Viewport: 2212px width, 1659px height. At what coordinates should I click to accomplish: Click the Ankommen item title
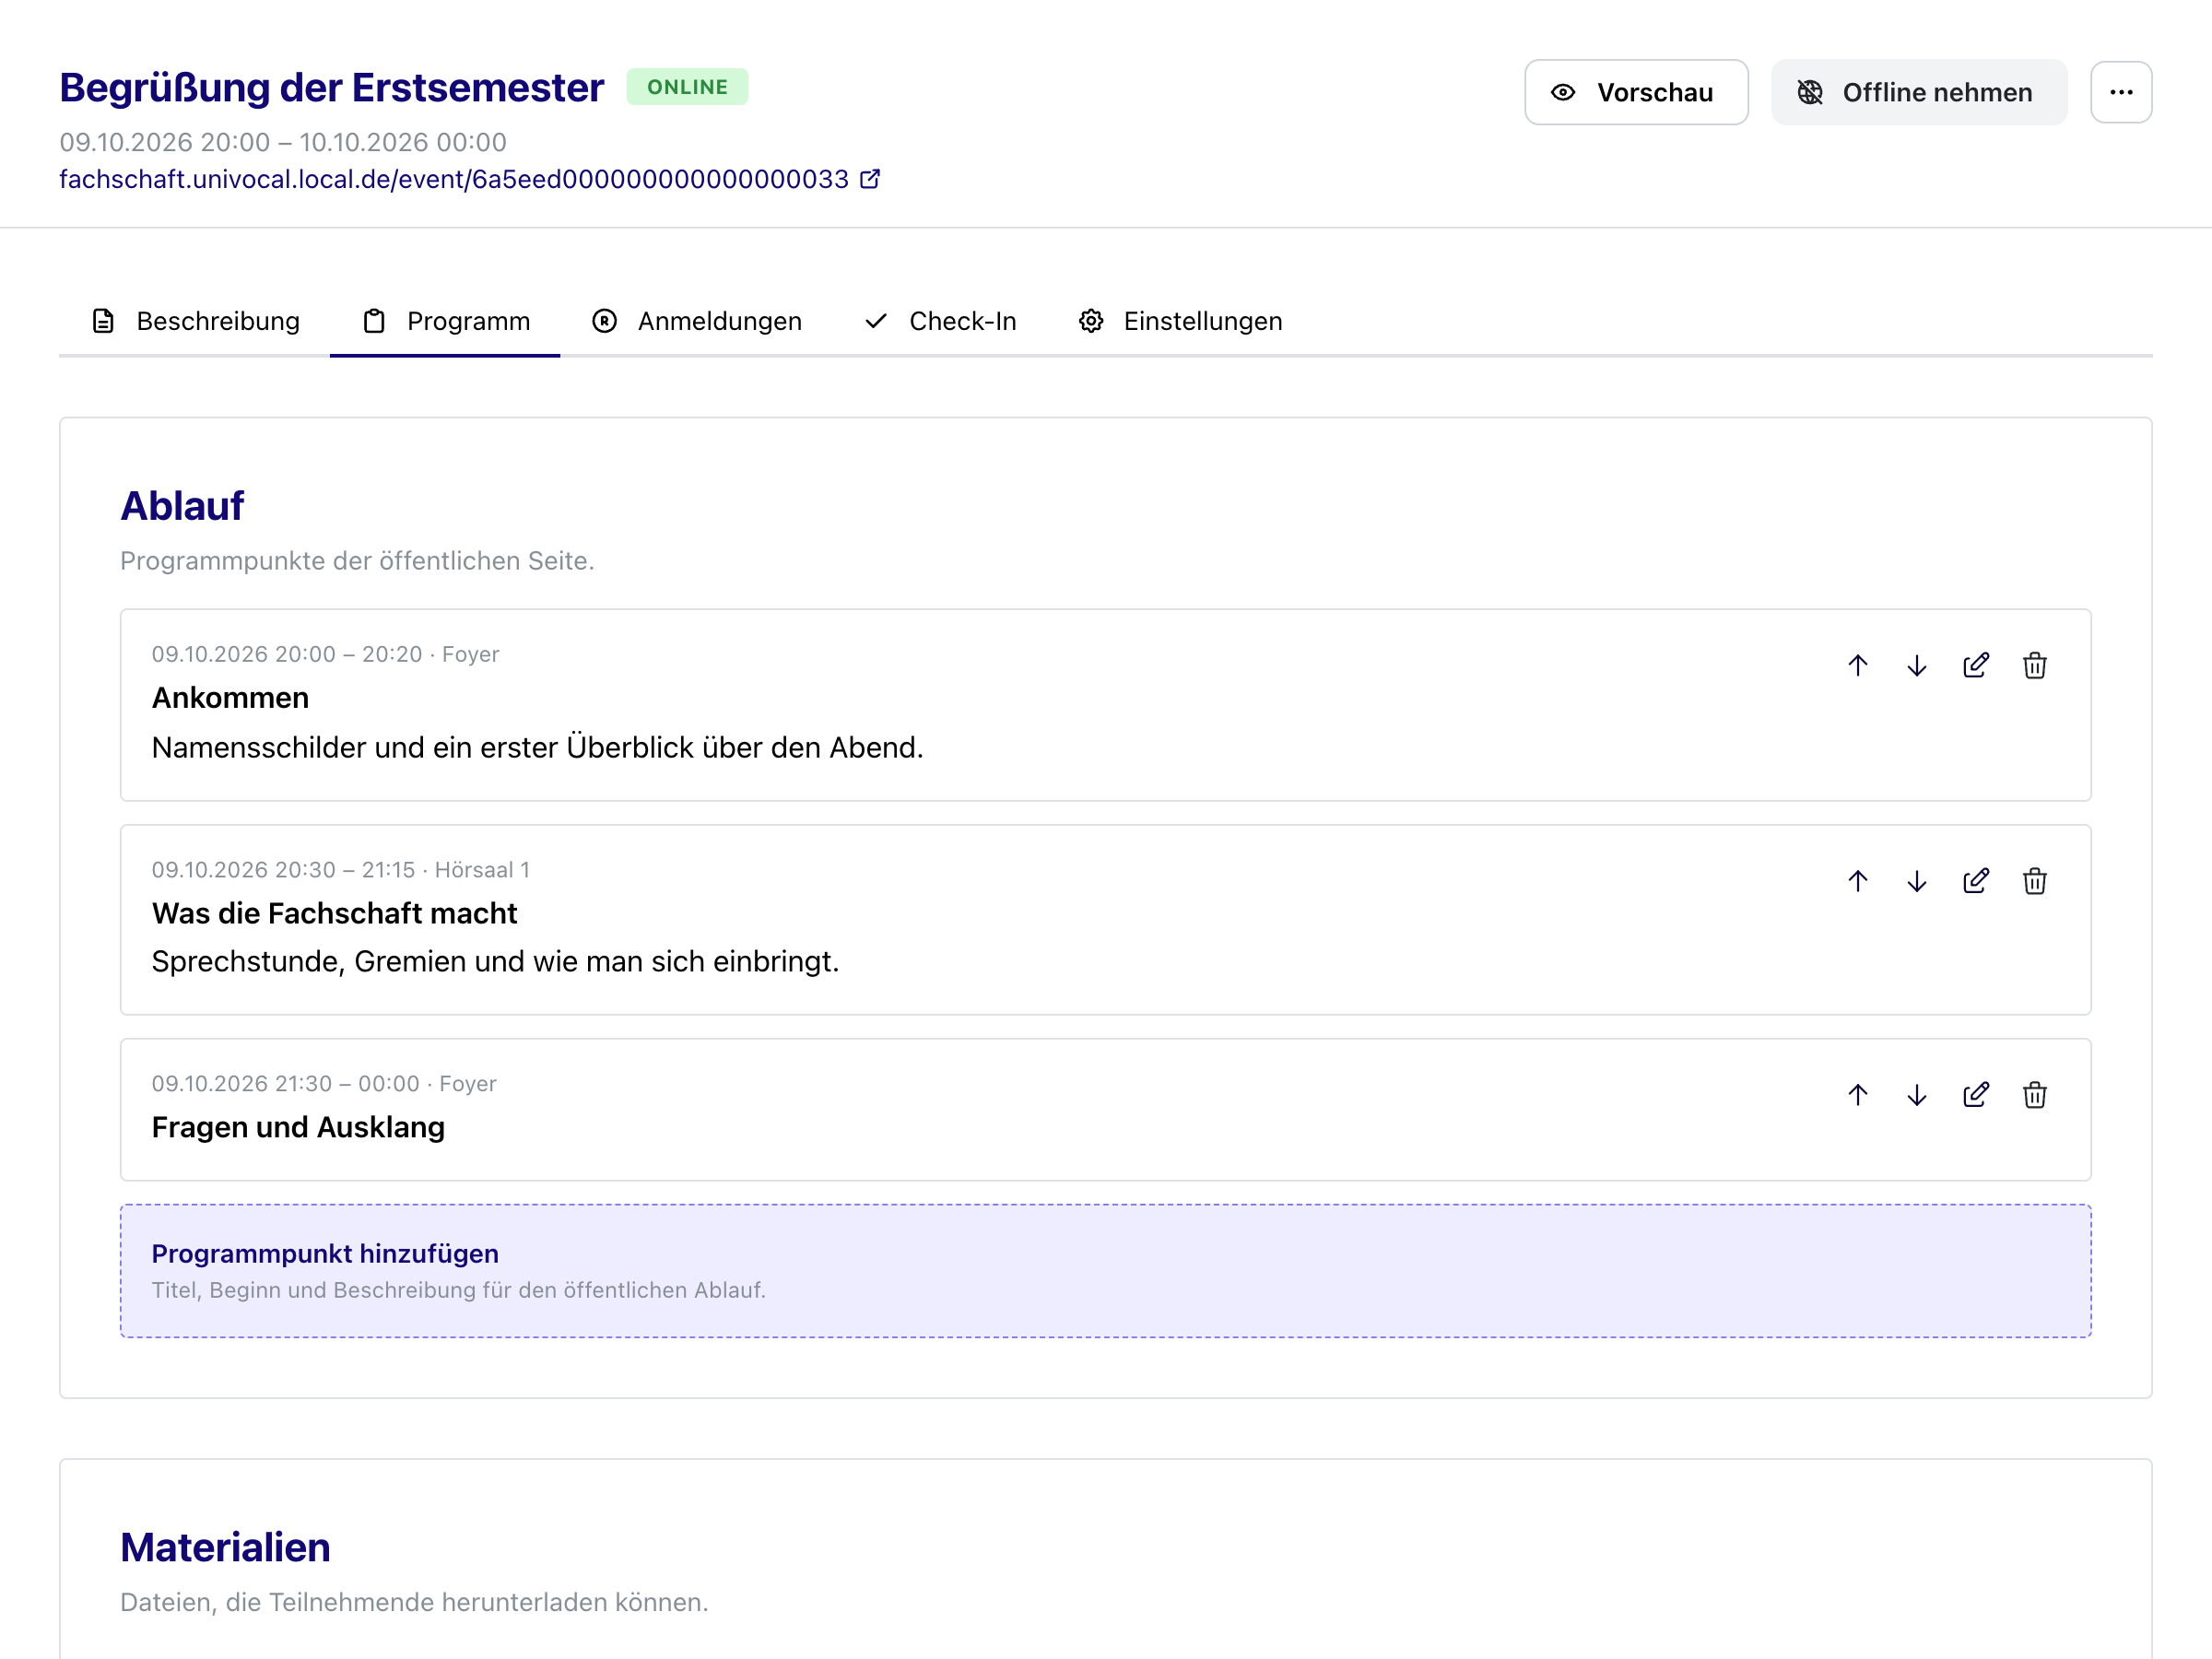[x=230, y=698]
